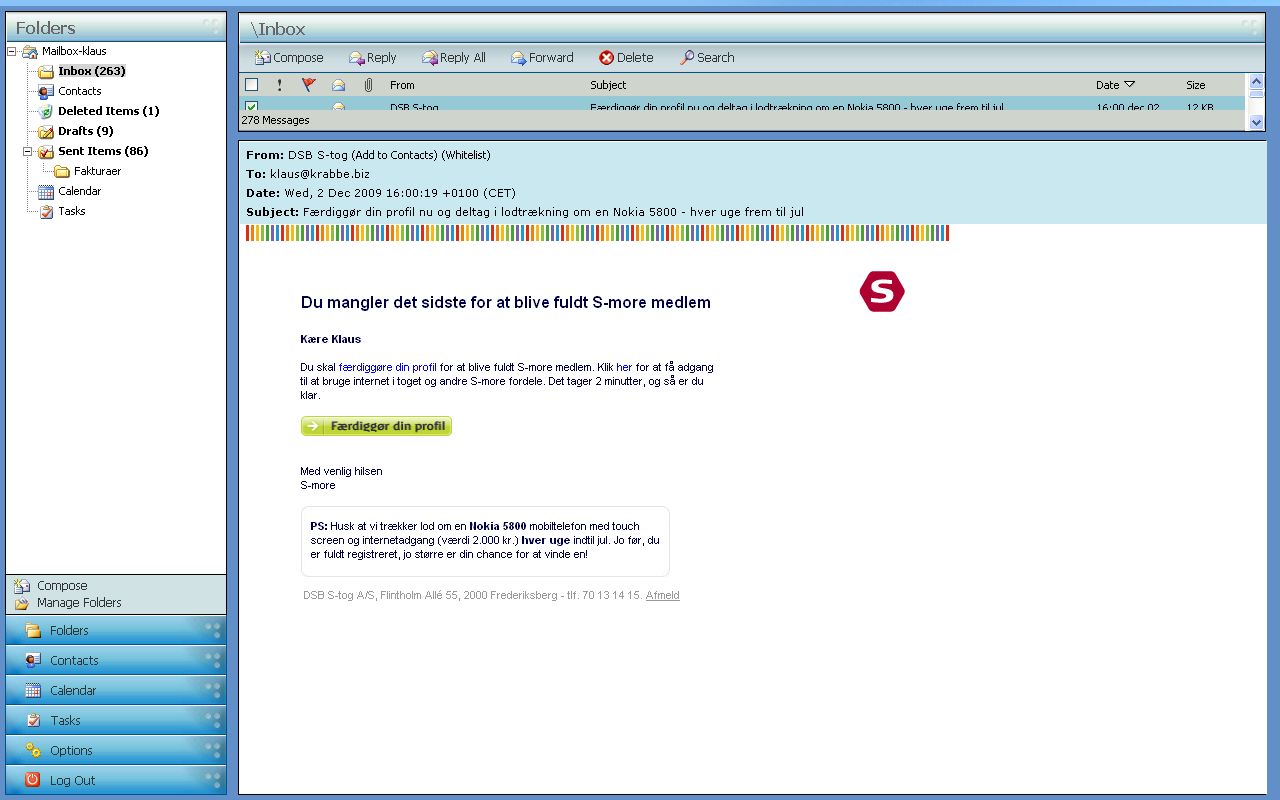Sort by the paperclip attachment column
The image size is (1280, 800).
(x=368, y=85)
